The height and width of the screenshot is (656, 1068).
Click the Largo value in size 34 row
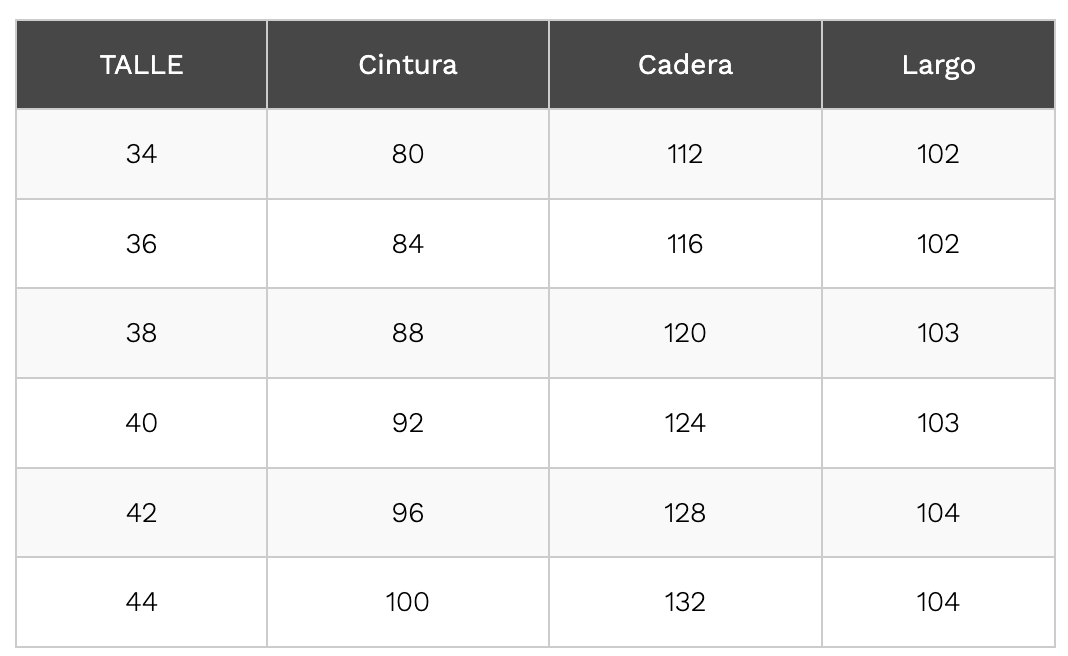939,154
